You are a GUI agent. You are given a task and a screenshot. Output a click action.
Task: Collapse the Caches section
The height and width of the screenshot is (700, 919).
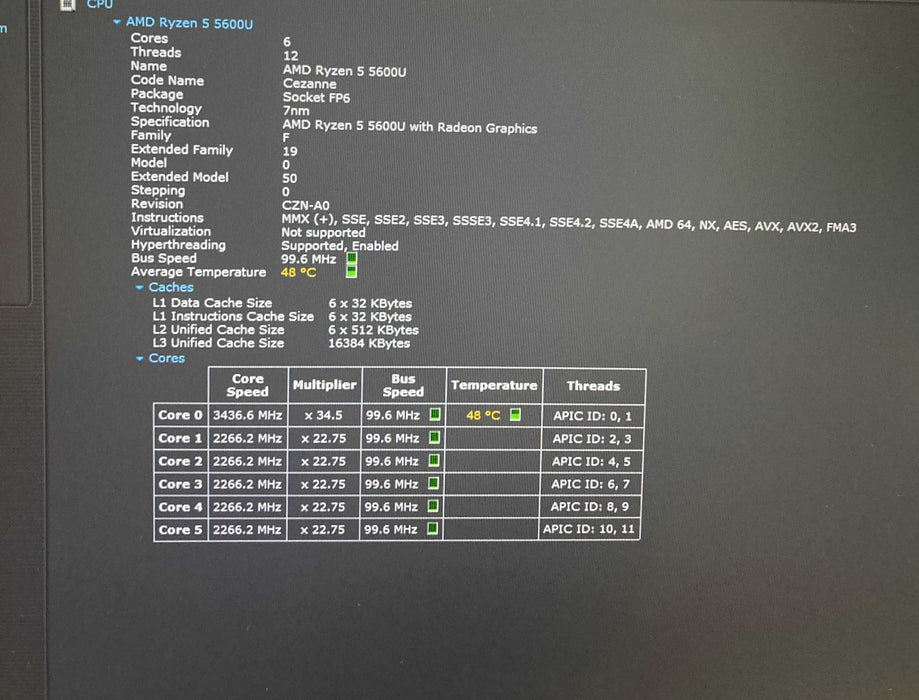140,288
